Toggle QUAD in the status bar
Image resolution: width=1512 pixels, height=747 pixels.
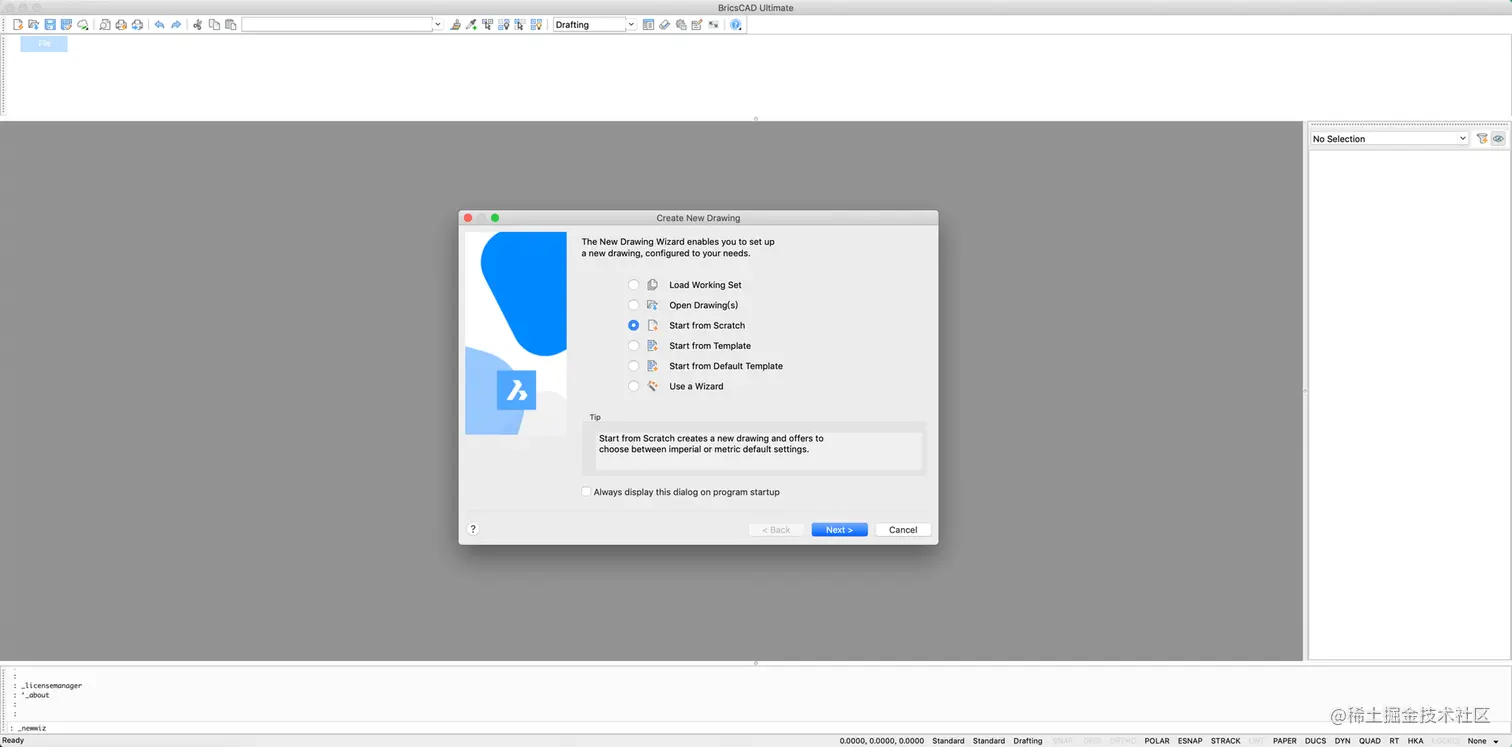tap(1370, 741)
